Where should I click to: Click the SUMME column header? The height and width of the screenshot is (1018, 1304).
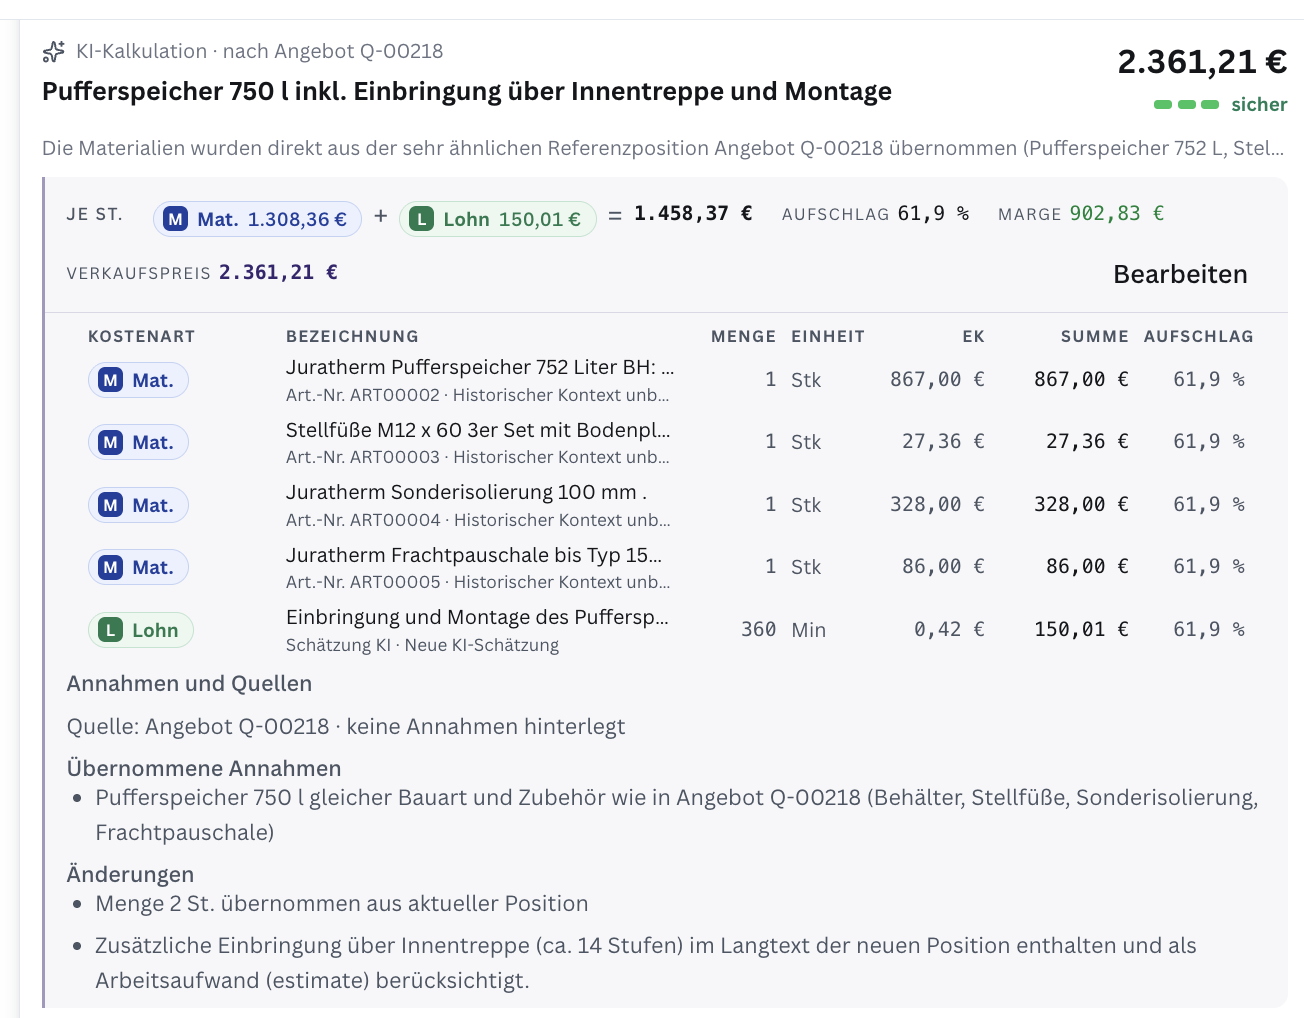(x=1094, y=337)
